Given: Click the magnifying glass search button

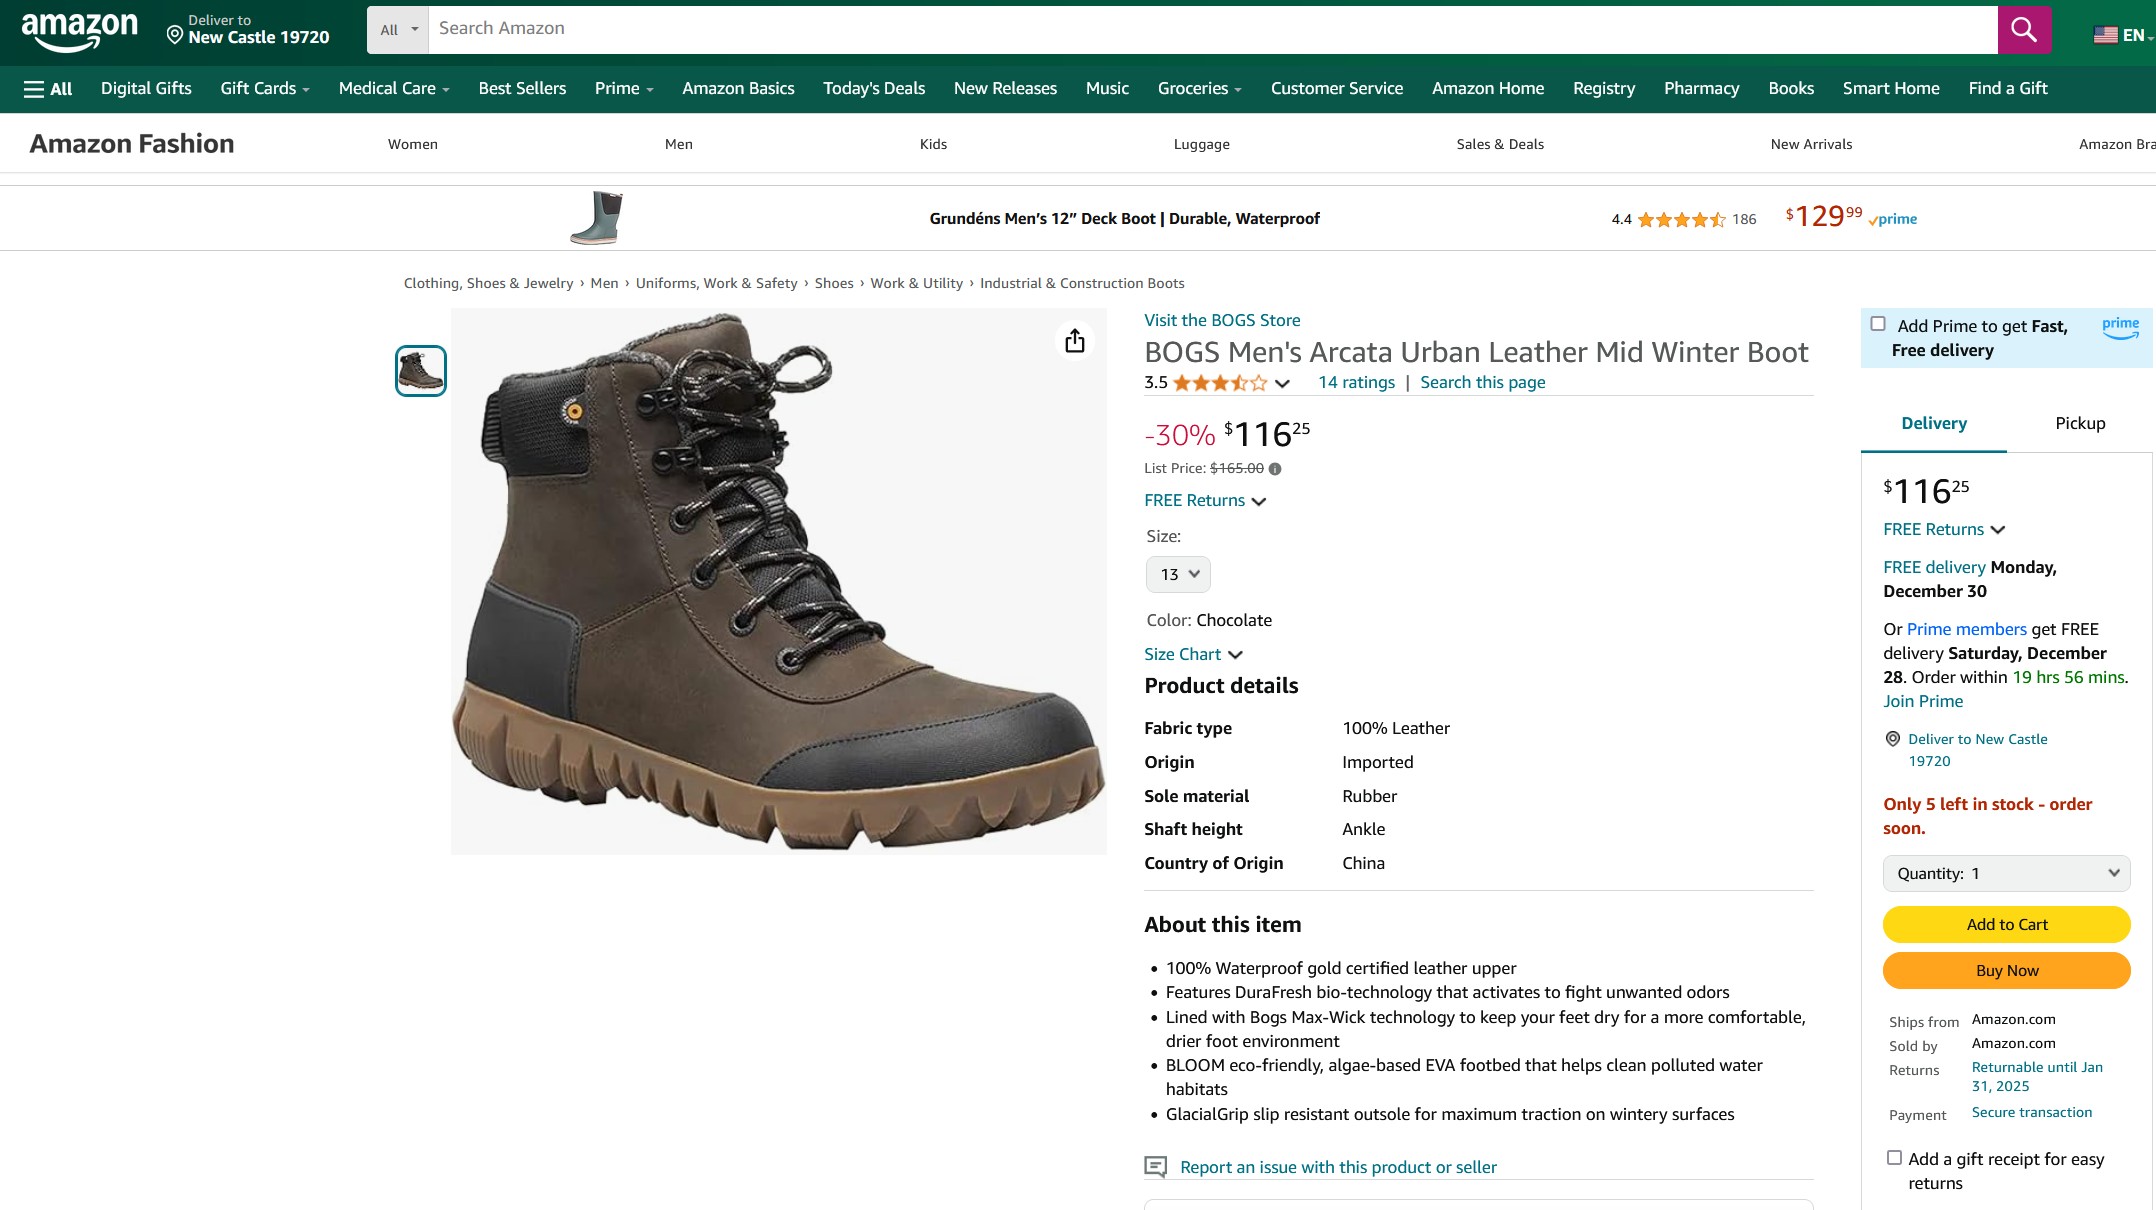Looking at the screenshot, I should 2023,30.
